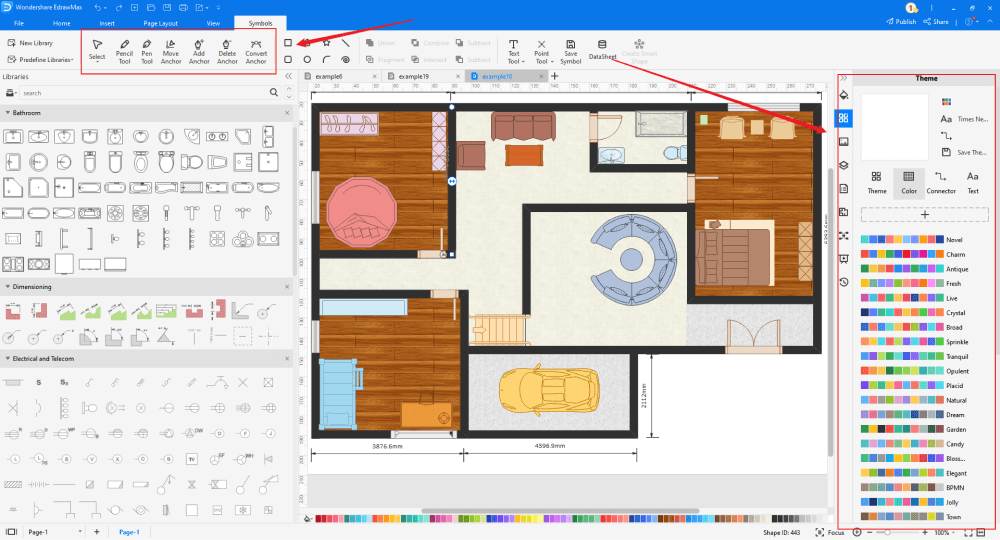
Task: Click the New Library button
Action: [31, 43]
